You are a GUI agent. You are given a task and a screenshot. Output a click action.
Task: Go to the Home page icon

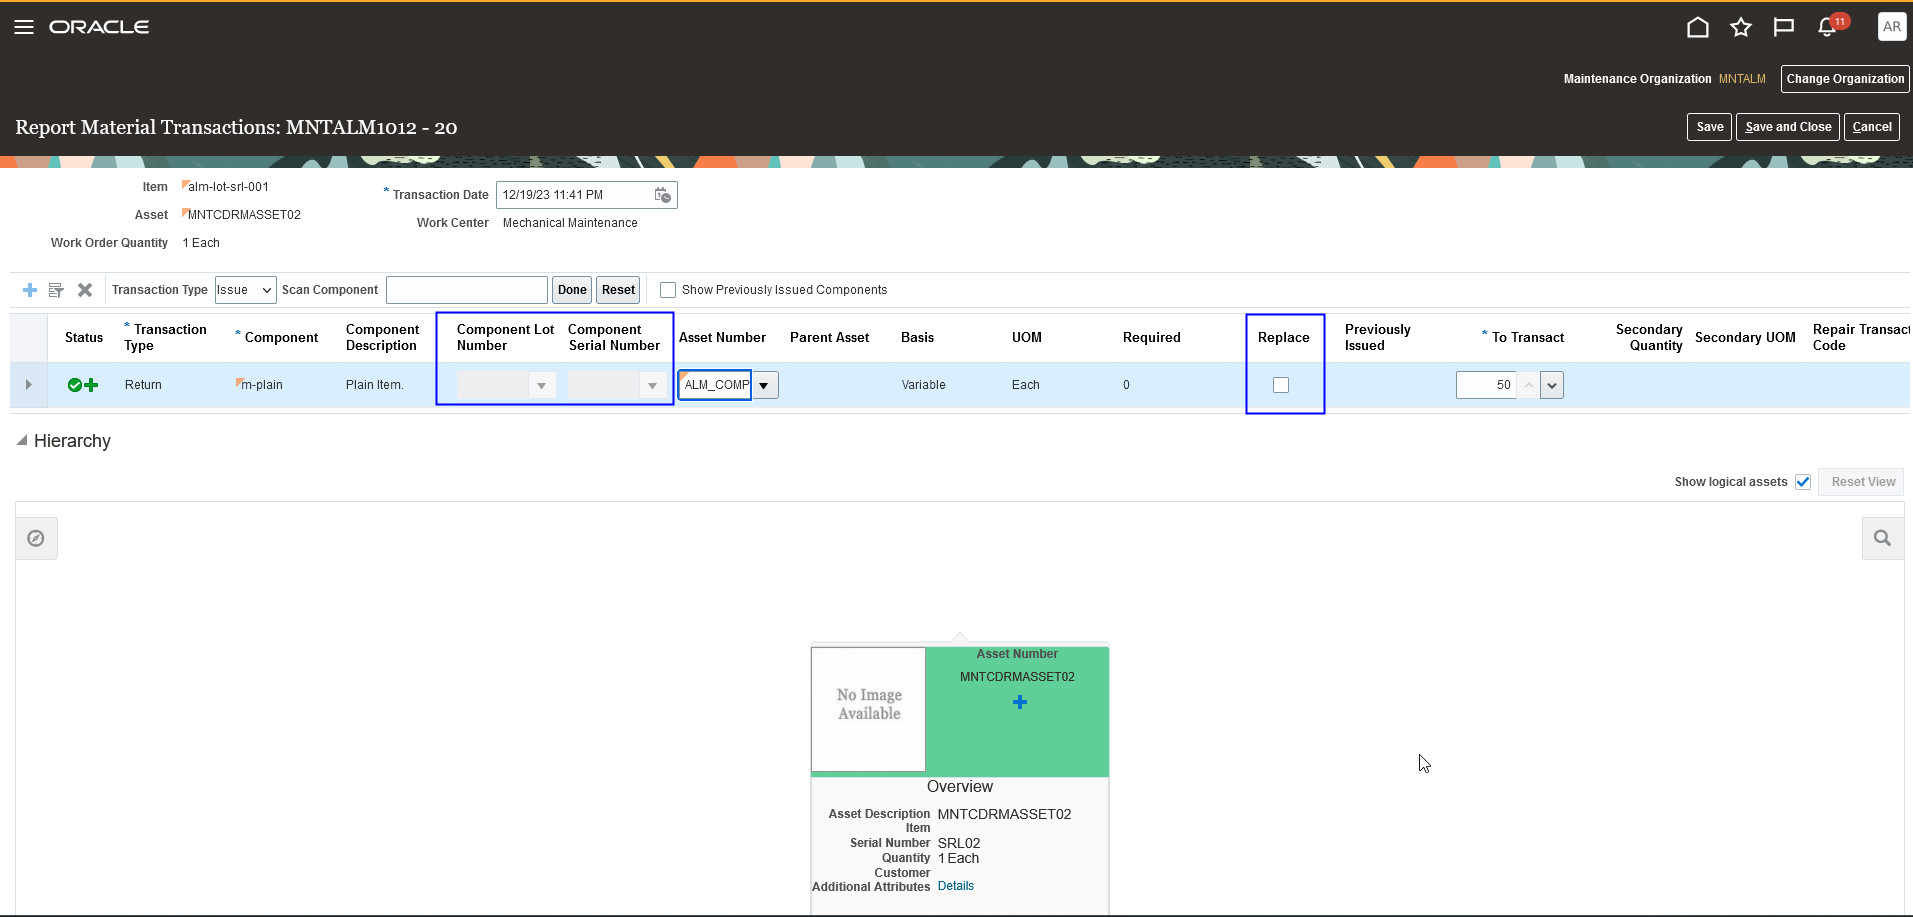click(1697, 27)
